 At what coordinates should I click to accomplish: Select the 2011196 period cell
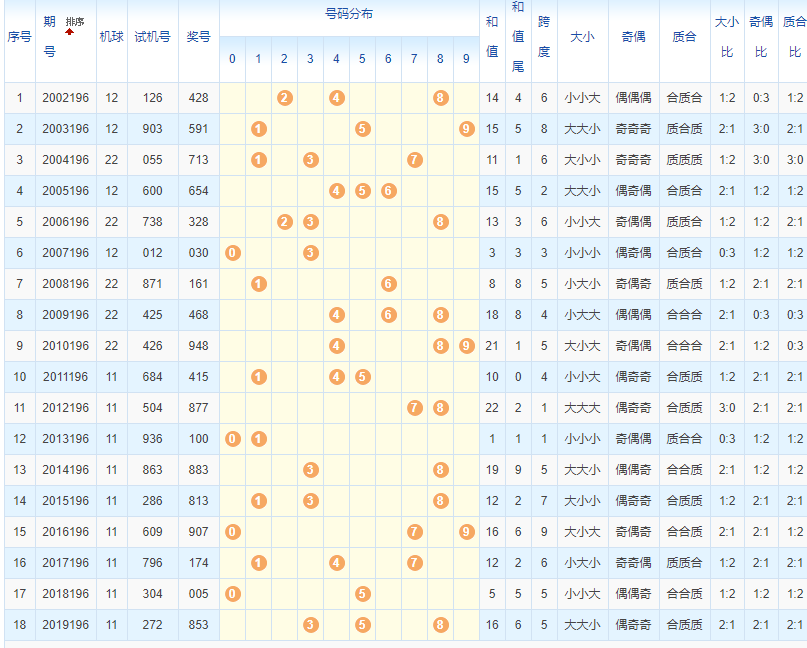[65, 377]
